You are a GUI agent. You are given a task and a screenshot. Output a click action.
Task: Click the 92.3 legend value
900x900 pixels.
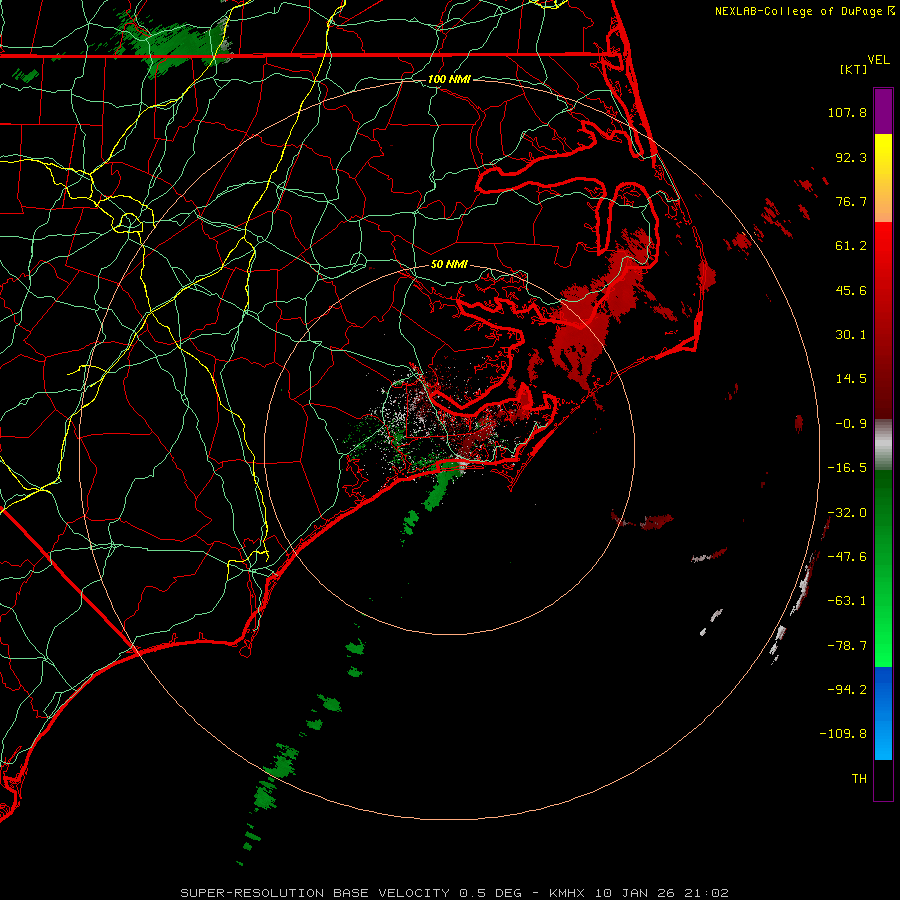851,157
